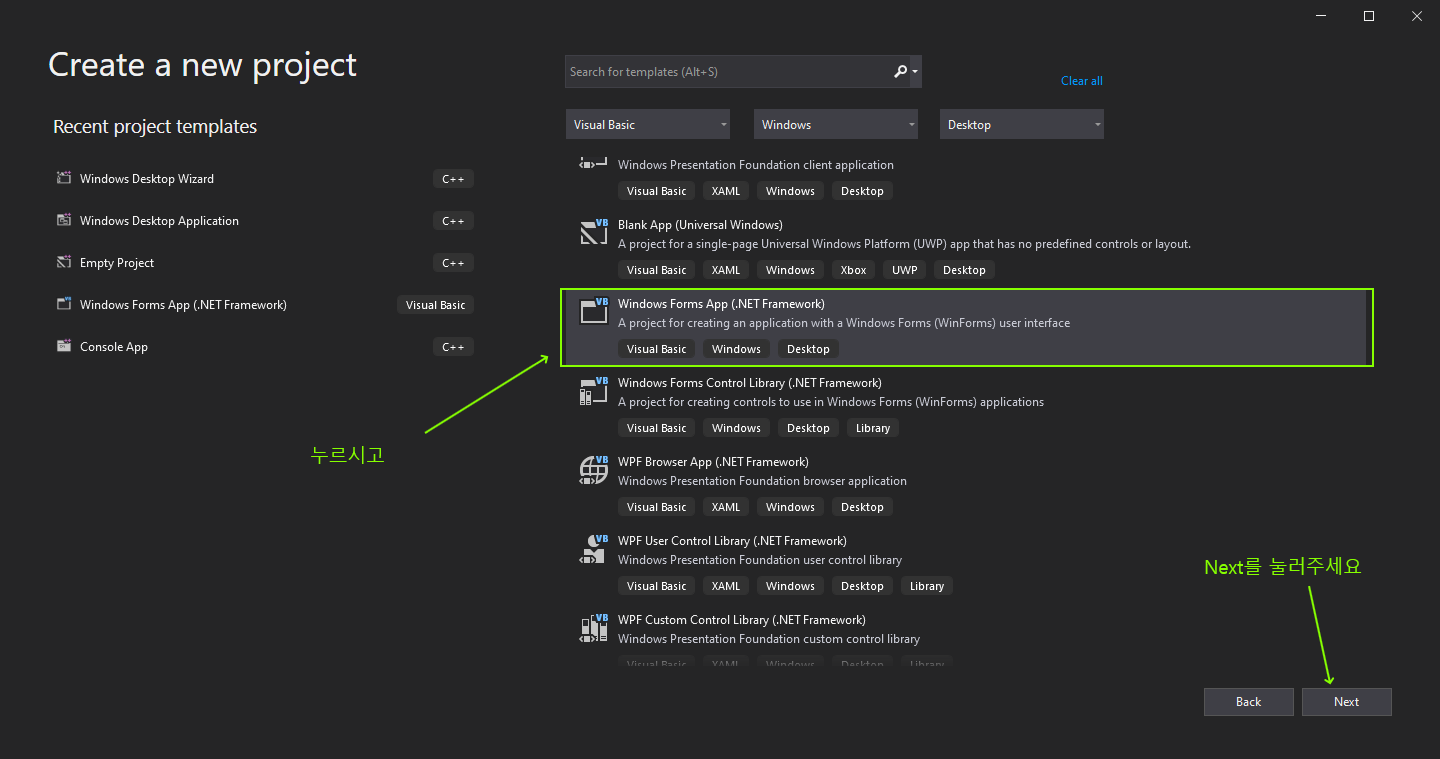The width and height of the screenshot is (1440, 759).
Task: Select Blank App (Universal Windows) template title
Action: (x=700, y=225)
